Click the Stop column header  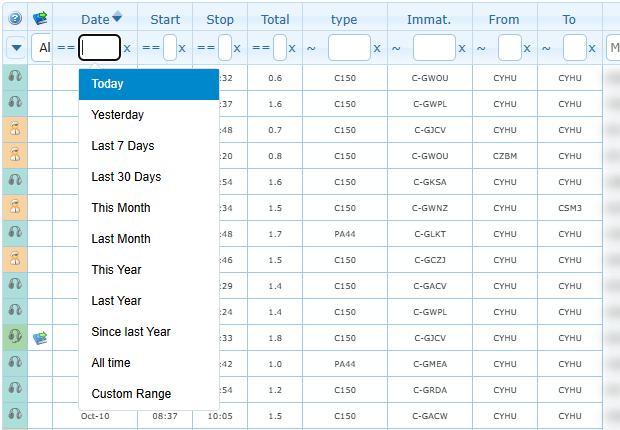[220, 19]
